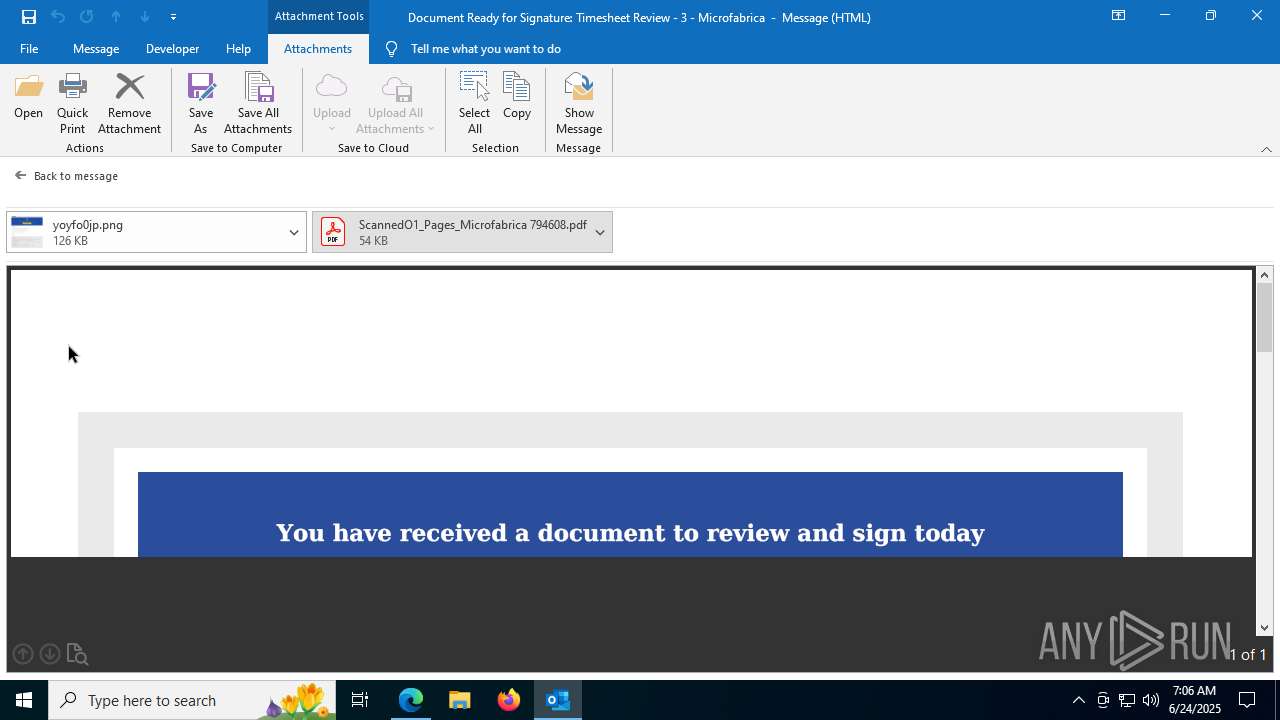Open Ribbon Display Options in title bar
This screenshot has width=1280, height=720.
(x=1118, y=16)
